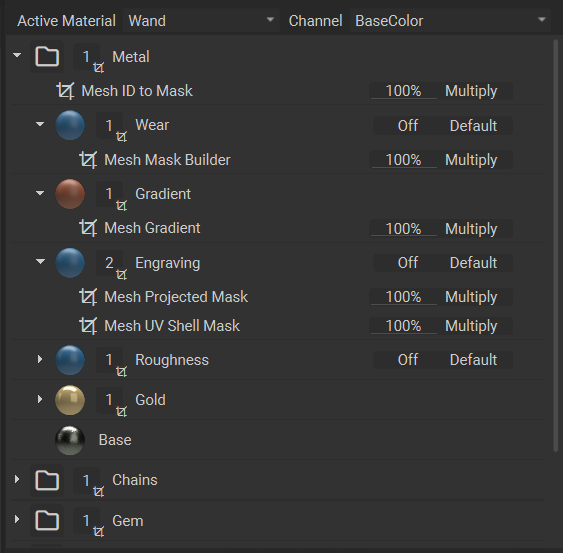Collapse the Gradient layer arrow

click(x=40, y=193)
